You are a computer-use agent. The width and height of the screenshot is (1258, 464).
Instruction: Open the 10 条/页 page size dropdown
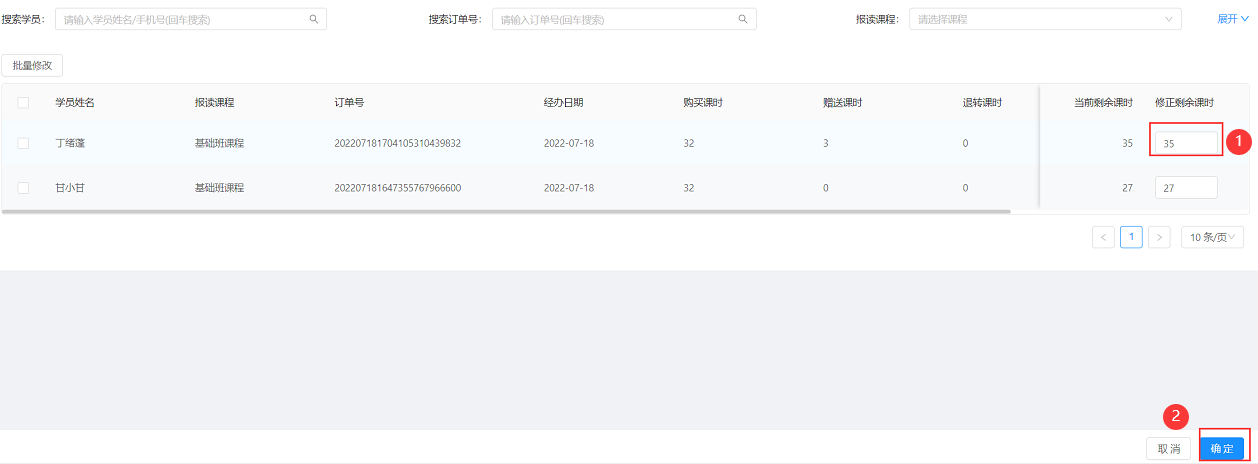click(1213, 237)
